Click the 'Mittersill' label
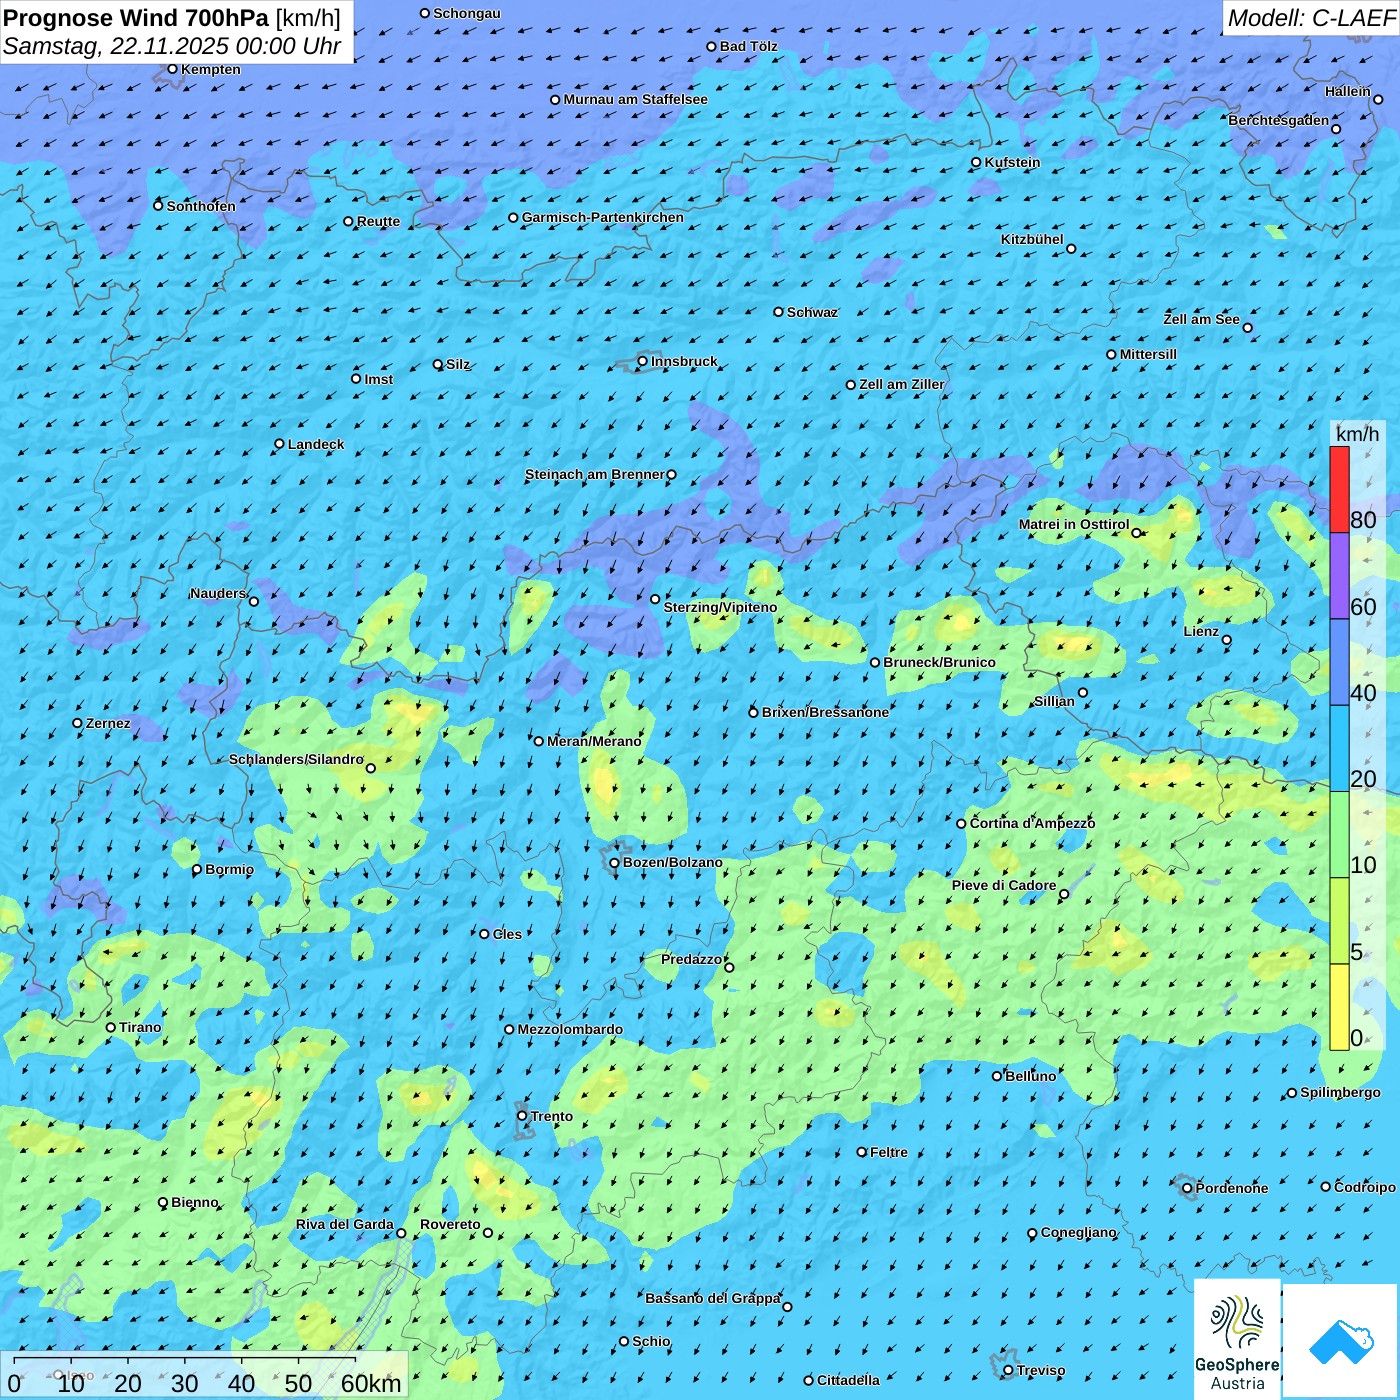 coord(1148,354)
